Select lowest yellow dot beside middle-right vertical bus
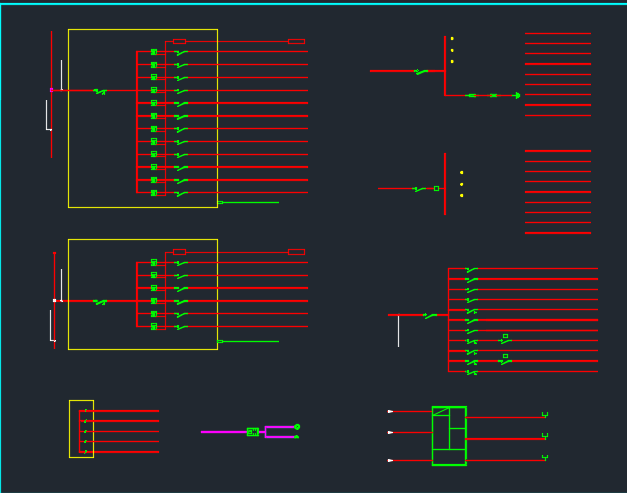 coord(461,196)
